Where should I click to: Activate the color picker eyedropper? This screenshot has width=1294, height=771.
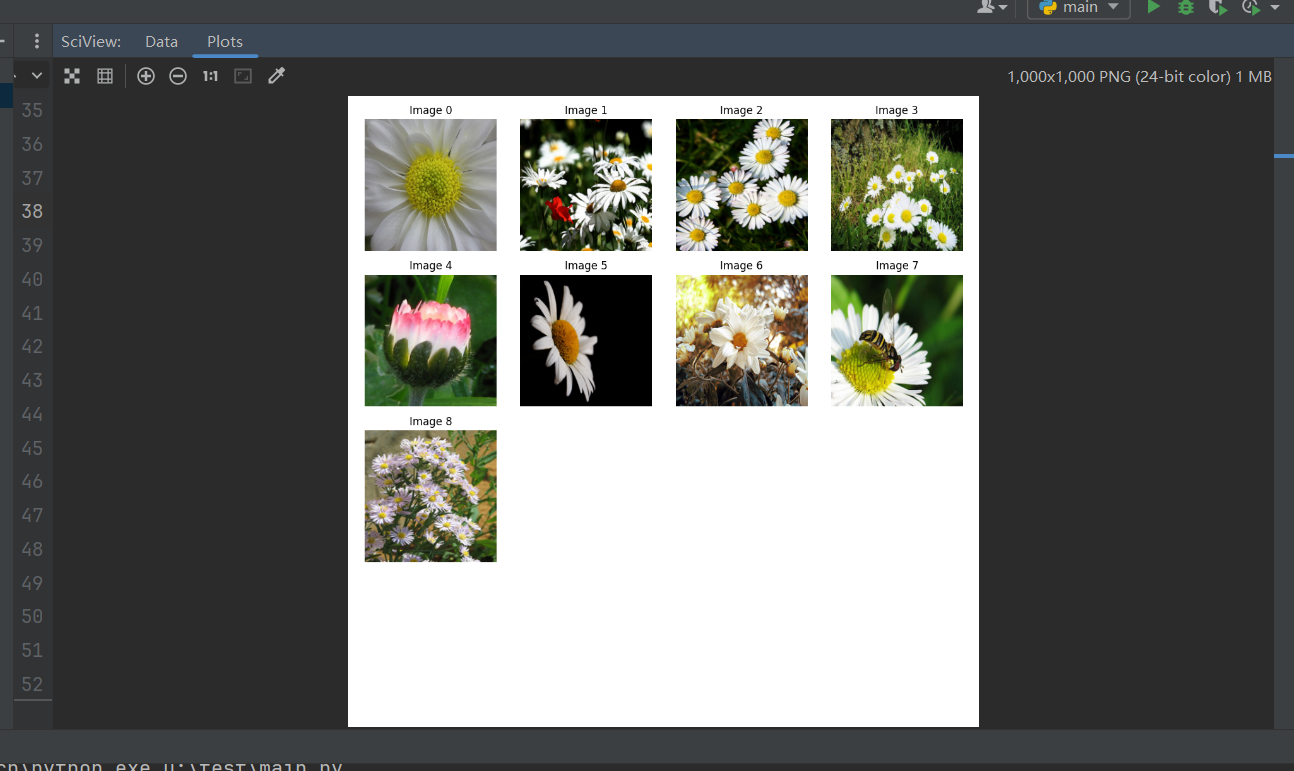277,76
